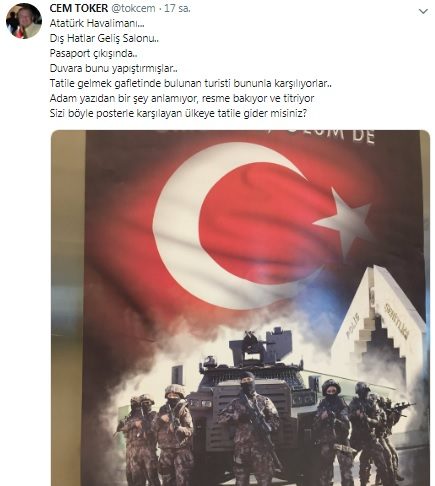The image size is (435, 486).
Task: Click the line 'Pasaport çıkışında..'
Action: pyautogui.click(x=94, y=53)
